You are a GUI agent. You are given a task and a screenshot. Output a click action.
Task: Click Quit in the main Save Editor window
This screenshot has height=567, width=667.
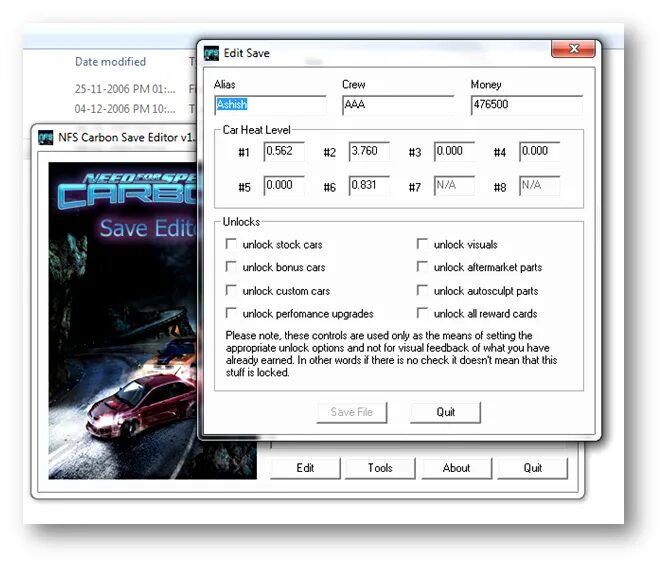[x=533, y=468]
